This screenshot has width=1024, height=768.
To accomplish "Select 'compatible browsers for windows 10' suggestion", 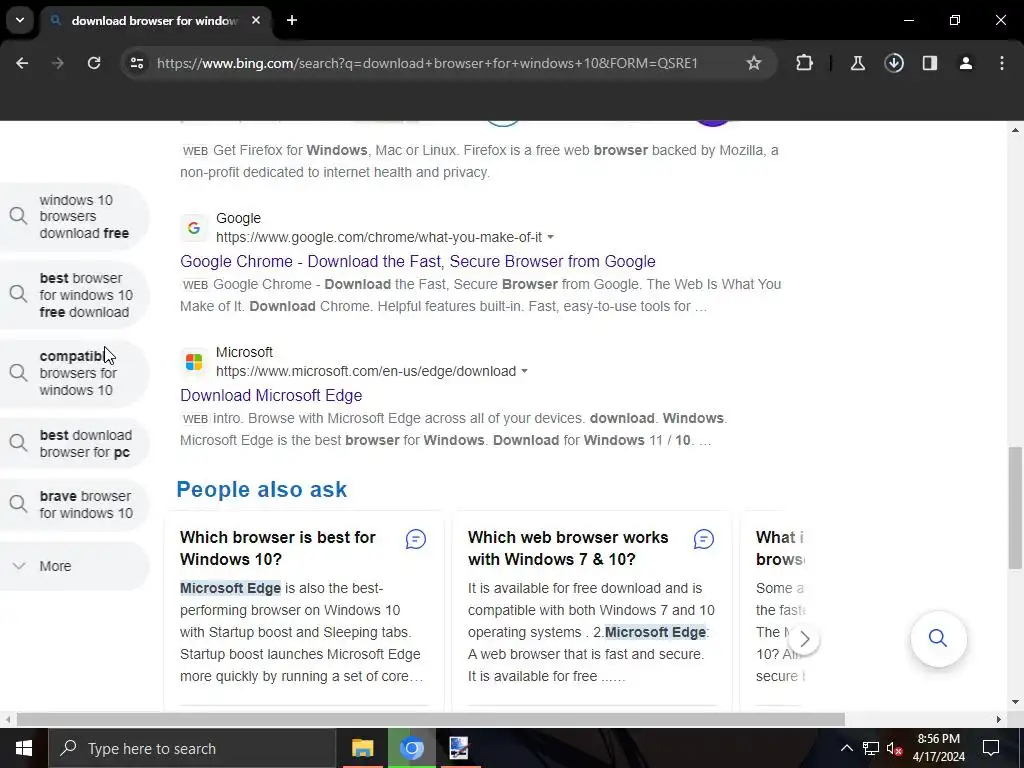I will click(x=75, y=374).
